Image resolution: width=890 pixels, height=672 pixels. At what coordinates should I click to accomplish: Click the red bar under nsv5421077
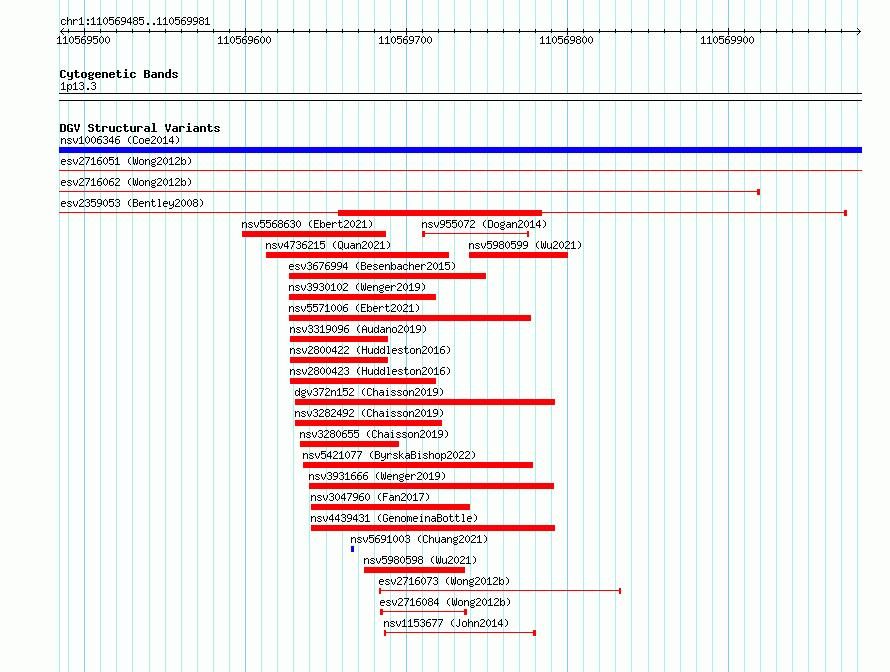click(418, 465)
